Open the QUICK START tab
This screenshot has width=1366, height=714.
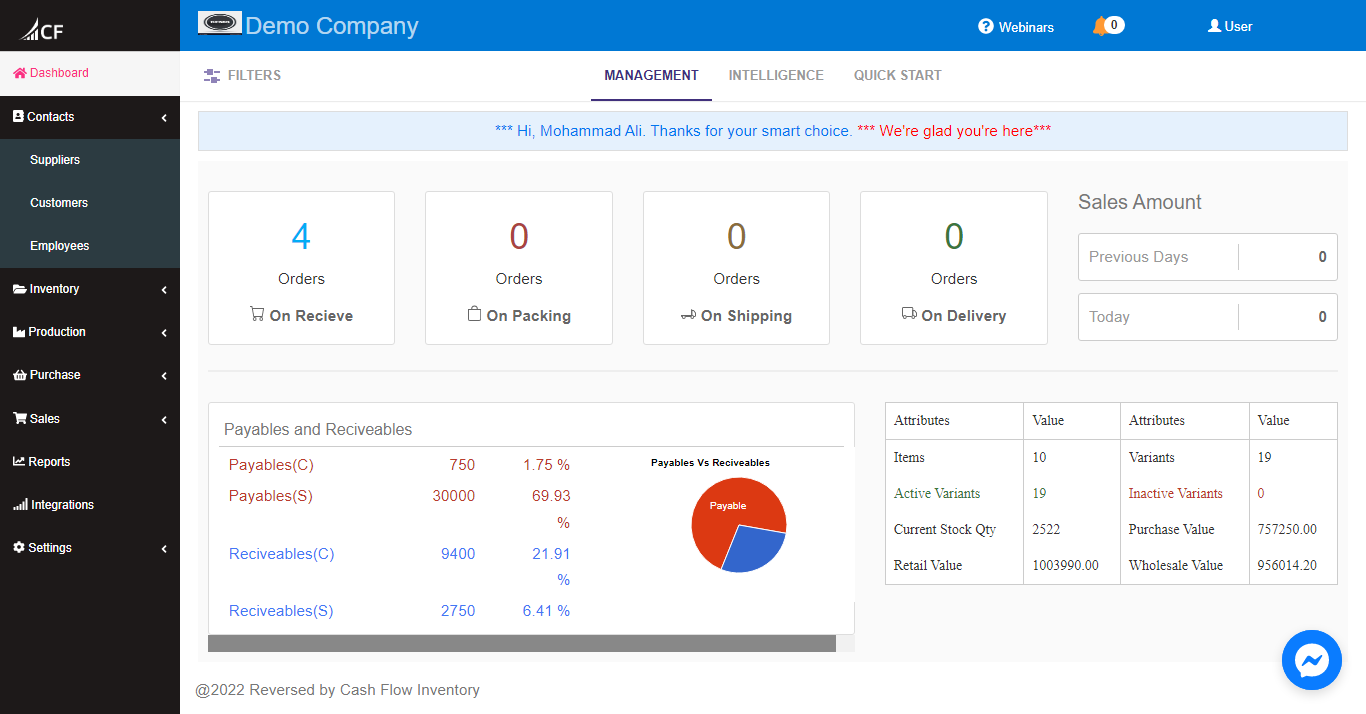(x=897, y=75)
